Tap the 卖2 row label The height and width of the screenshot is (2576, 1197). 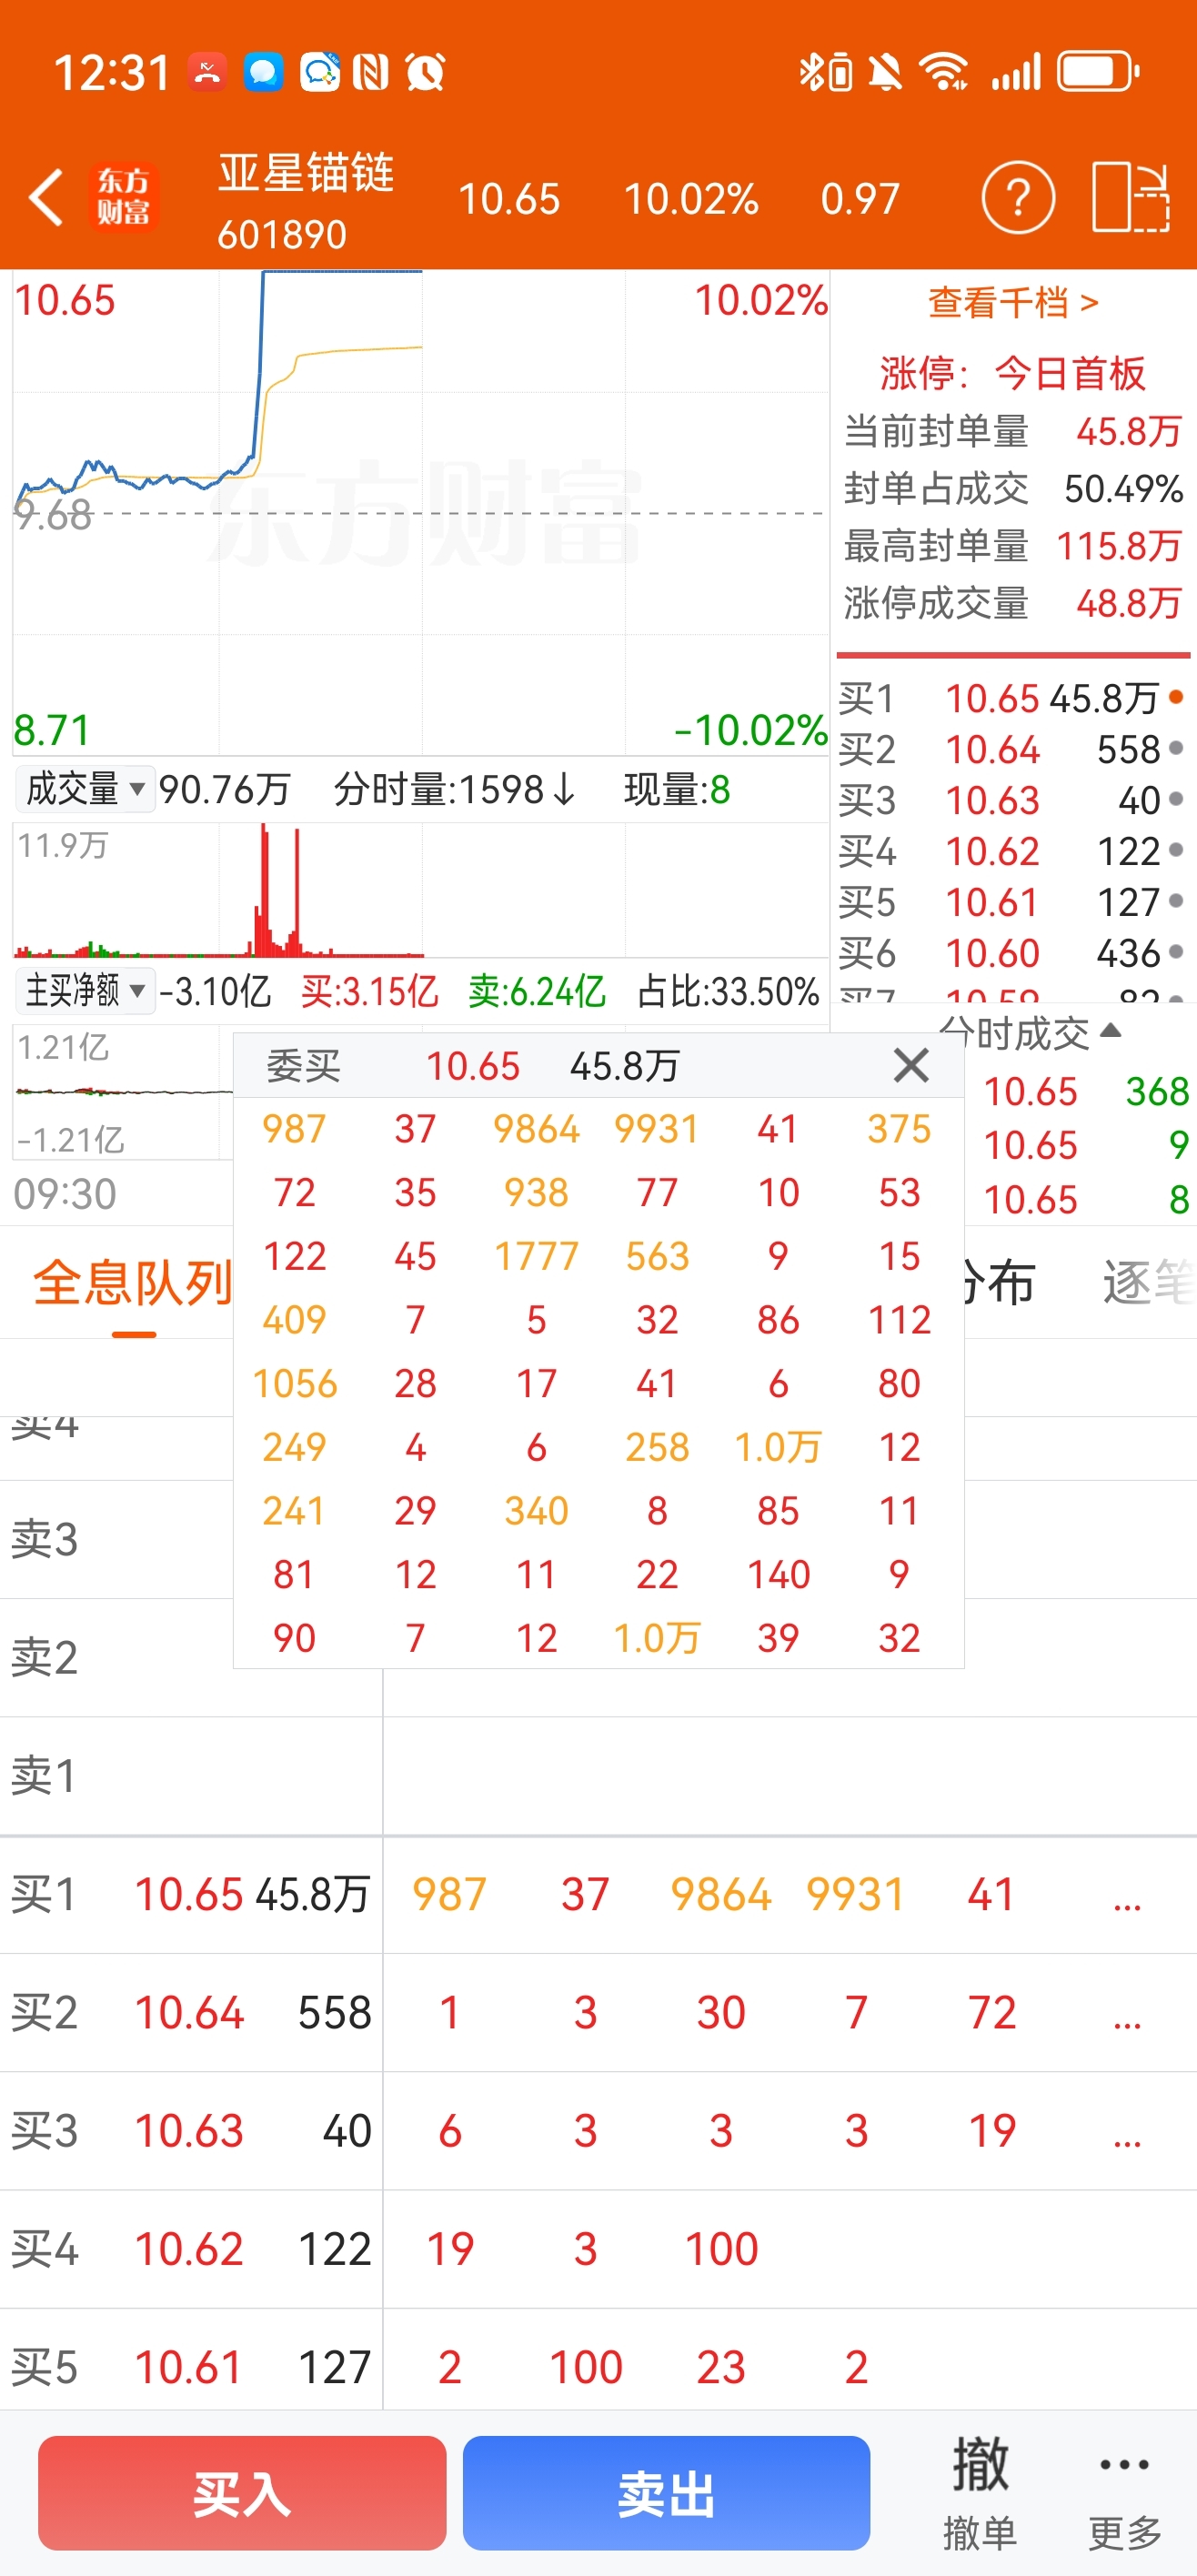pos(44,1658)
